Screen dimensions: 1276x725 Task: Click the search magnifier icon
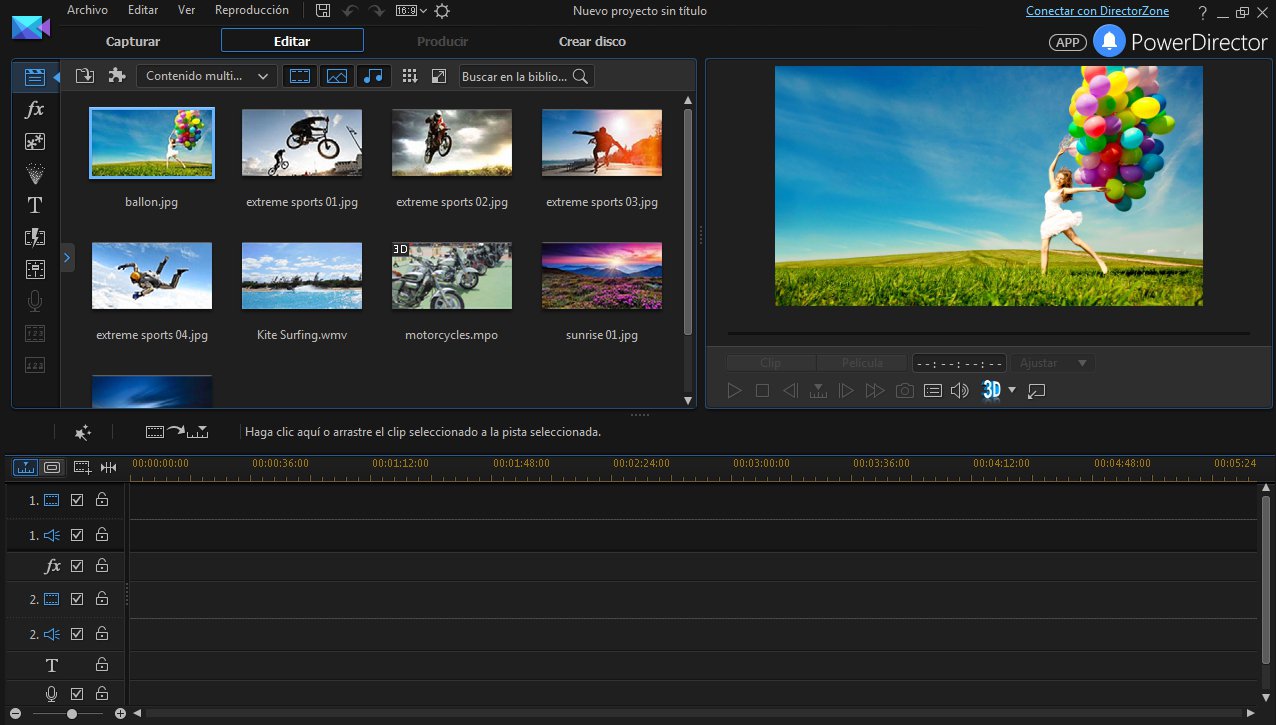tap(580, 76)
